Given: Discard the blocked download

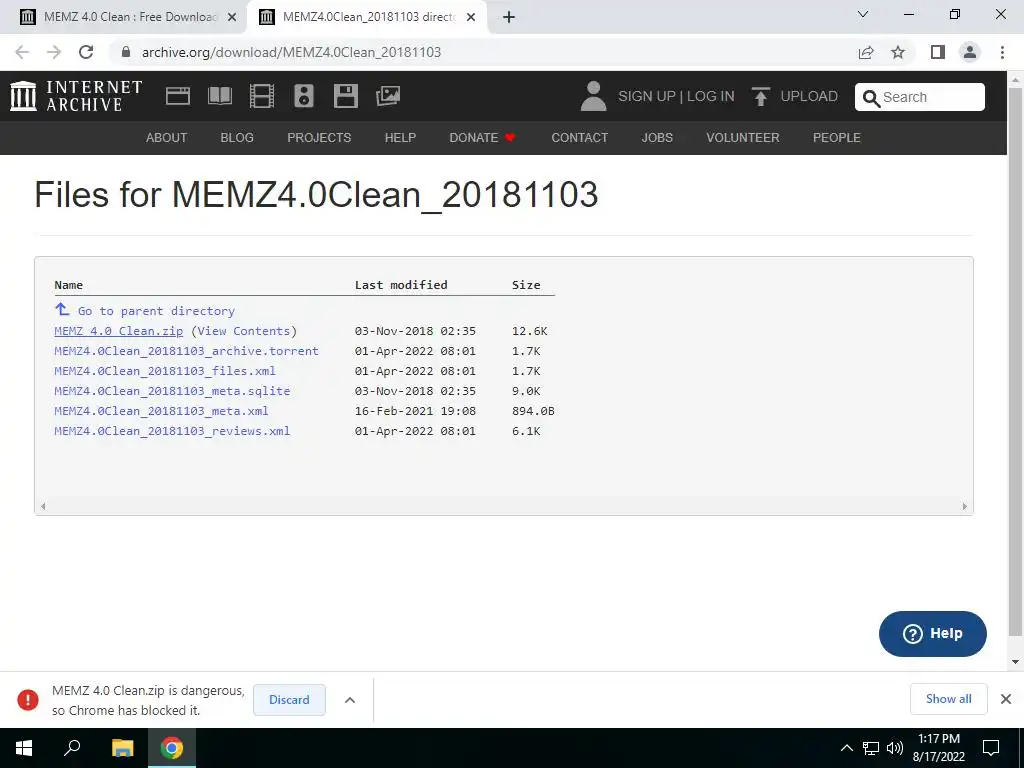Looking at the screenshot, I should click(x=289, y=699).
